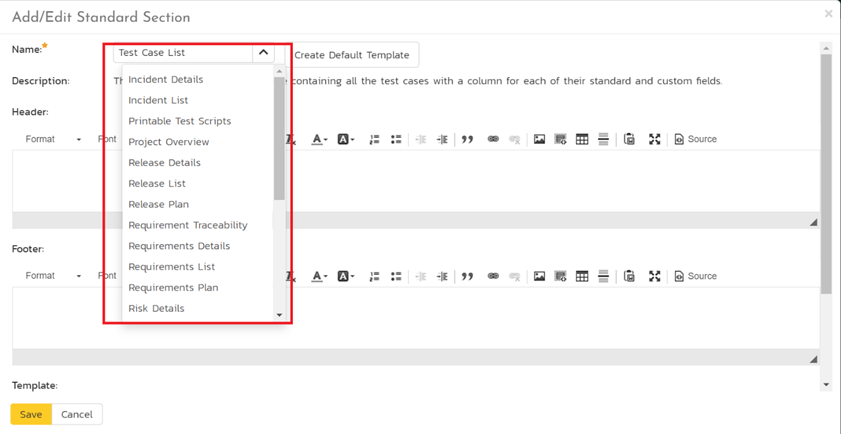841x434 pixels.
Task: Click Insert Image icon in Header toolbar
Action: click(x=539, y=139)
